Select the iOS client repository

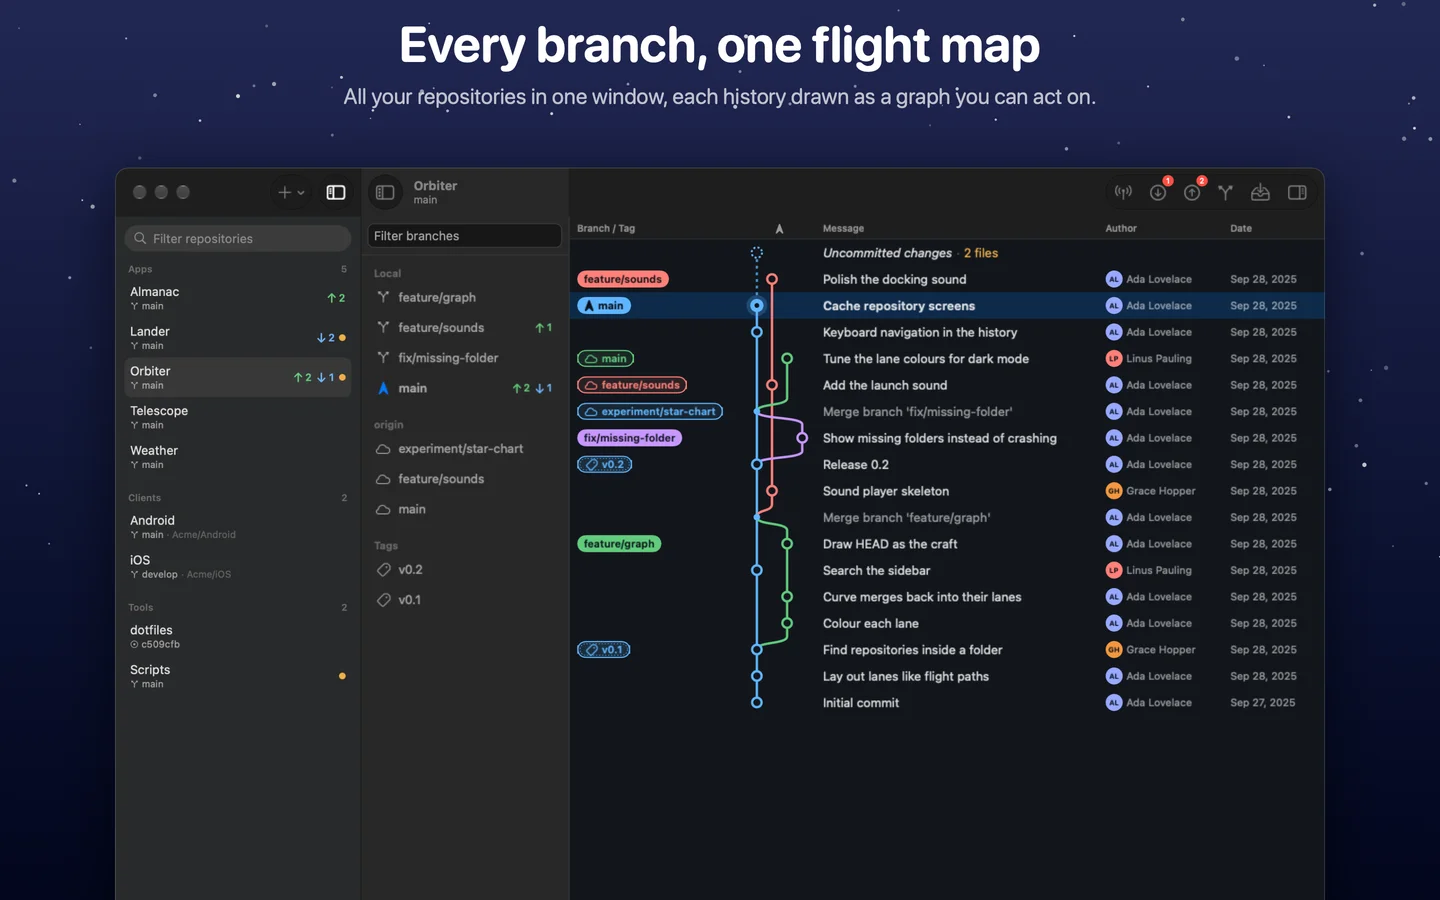238,567
